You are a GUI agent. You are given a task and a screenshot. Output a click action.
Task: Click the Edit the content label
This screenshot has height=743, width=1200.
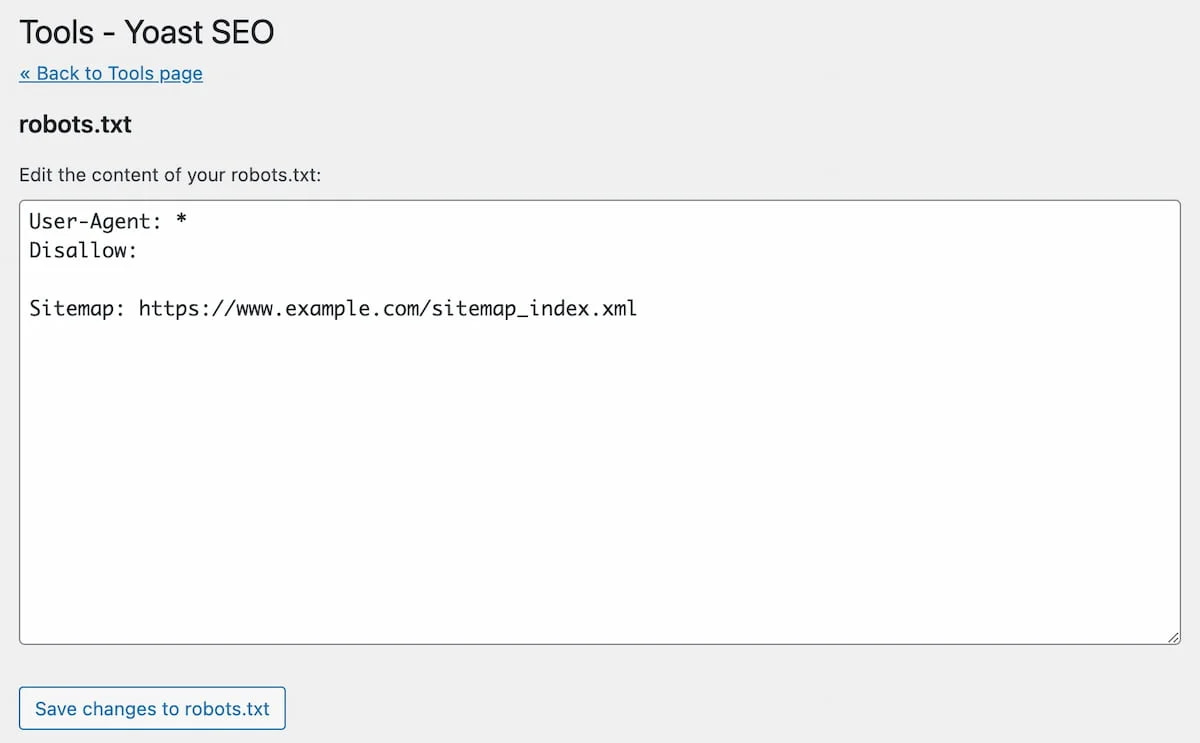170,175
